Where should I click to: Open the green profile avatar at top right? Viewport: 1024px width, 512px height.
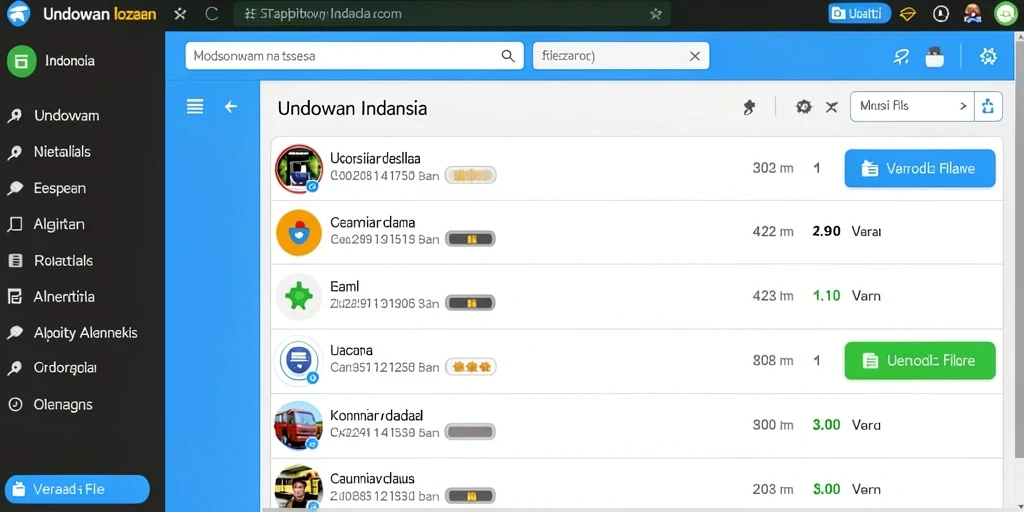click(x=1006, y=14)
